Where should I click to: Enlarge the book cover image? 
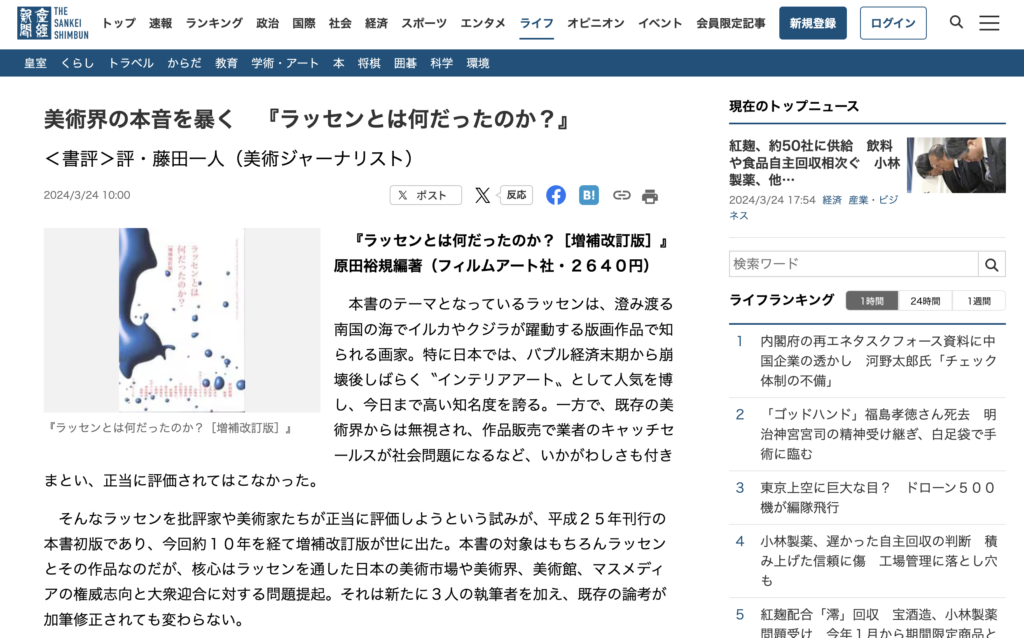182,319
